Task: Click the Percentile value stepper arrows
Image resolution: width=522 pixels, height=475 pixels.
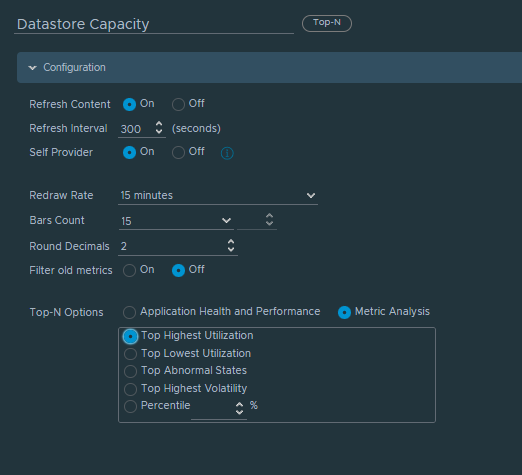Action: tap(239, 408)
